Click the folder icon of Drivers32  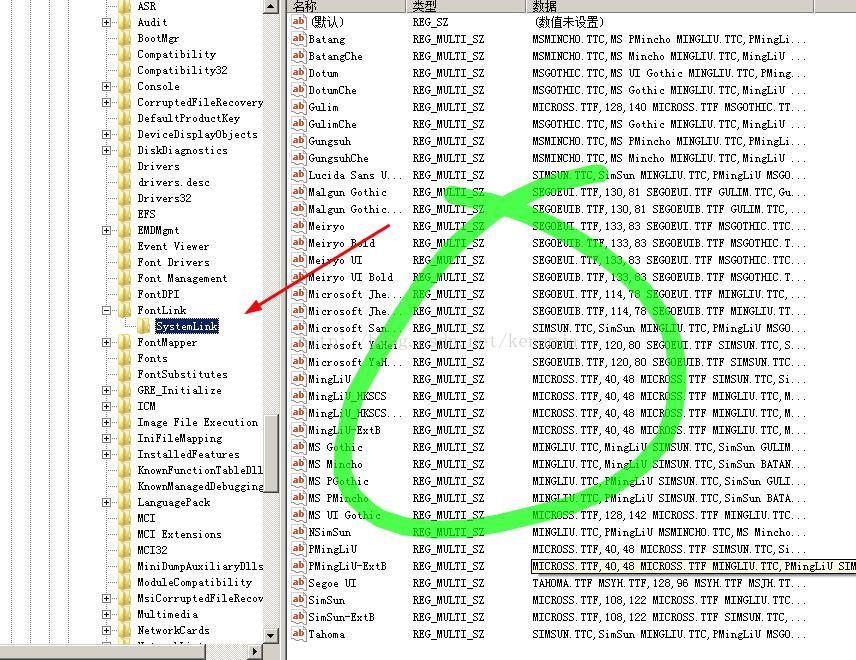[x=125, y=198]
